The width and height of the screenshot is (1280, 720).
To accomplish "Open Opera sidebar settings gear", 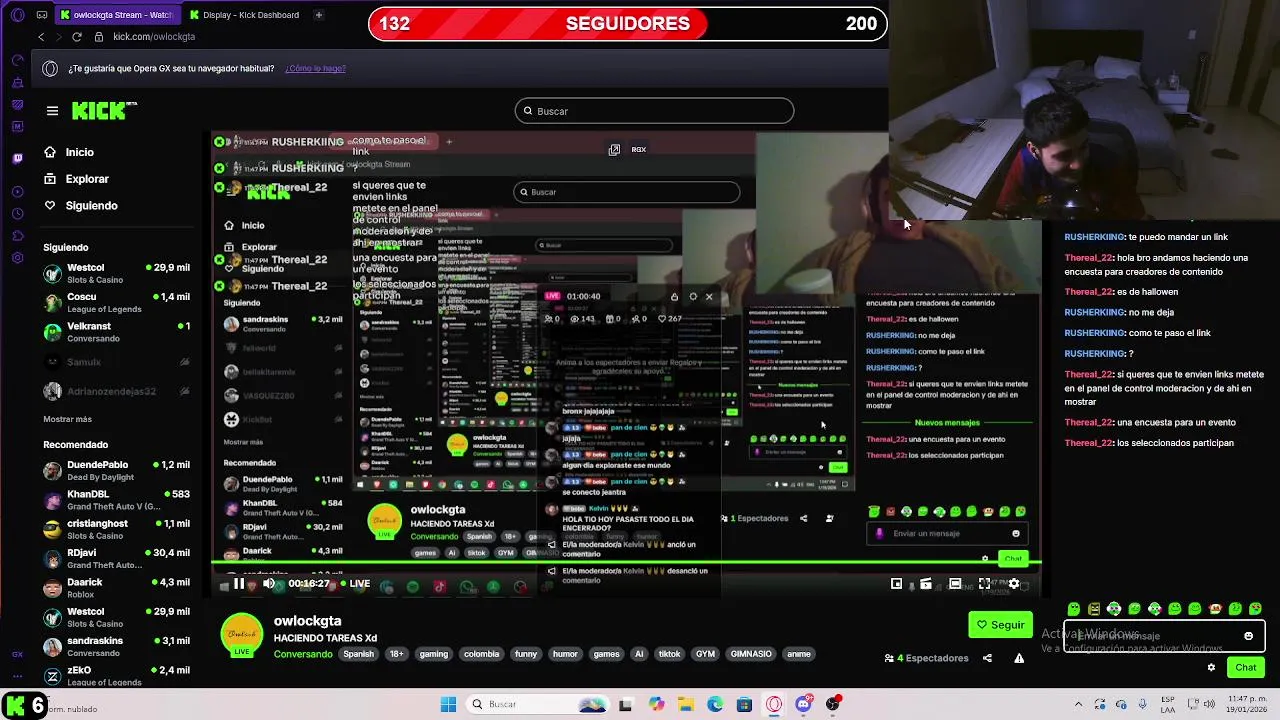I will (17, 258).
